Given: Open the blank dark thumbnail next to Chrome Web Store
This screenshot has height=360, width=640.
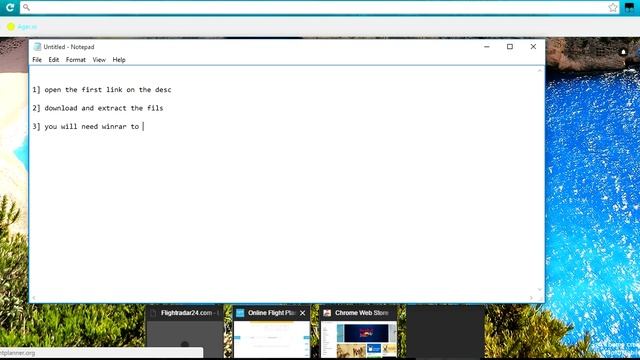Looking at the screenshot, I should pos(445,332).
